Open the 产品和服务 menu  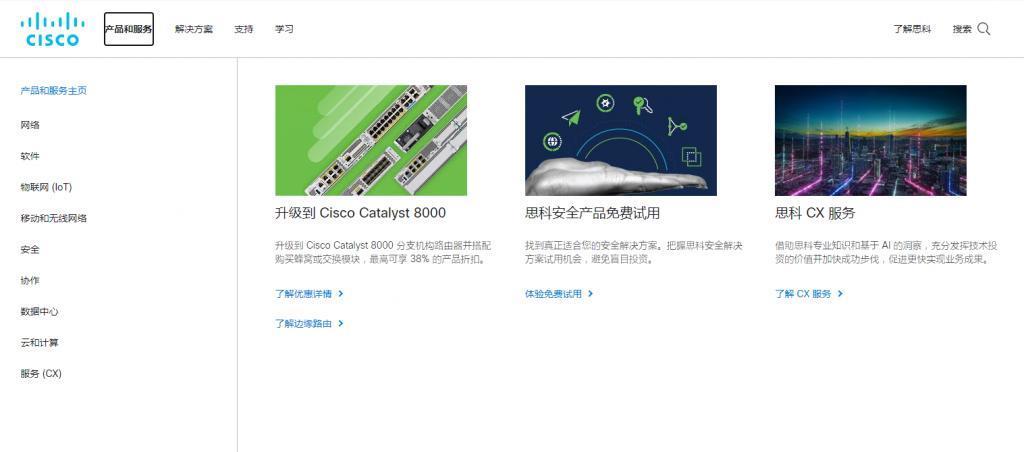129,29
